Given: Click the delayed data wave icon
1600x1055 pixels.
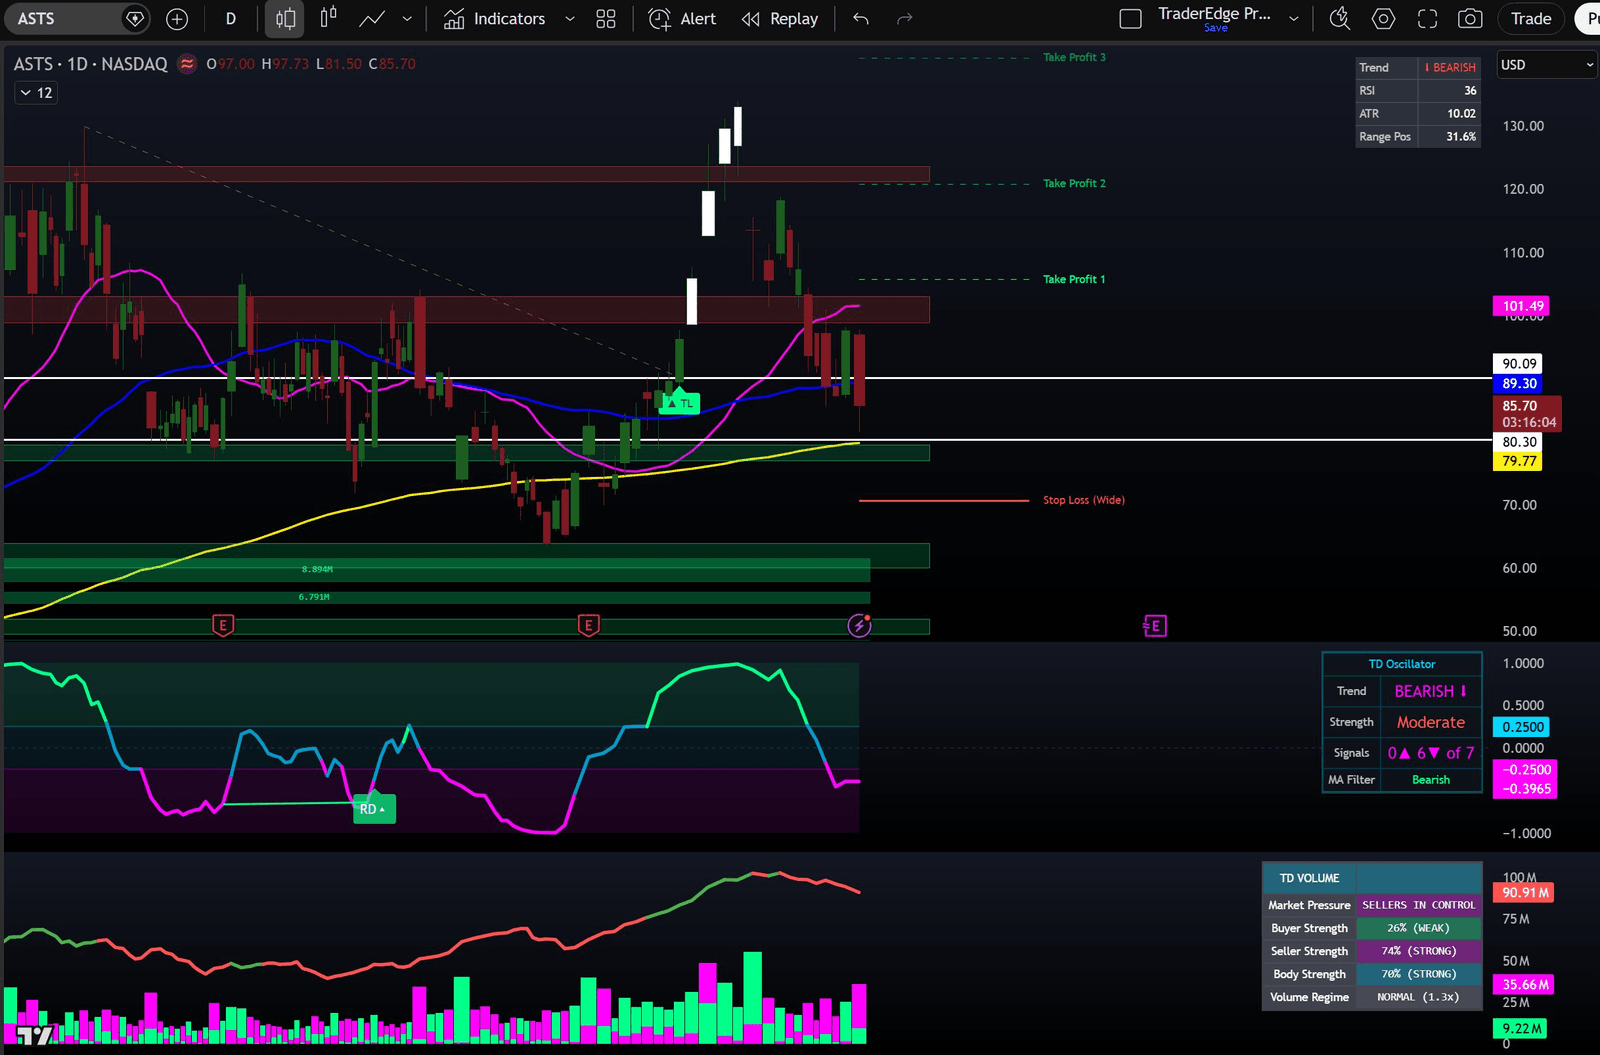Looking at the screenshot, I should point(187,64).
